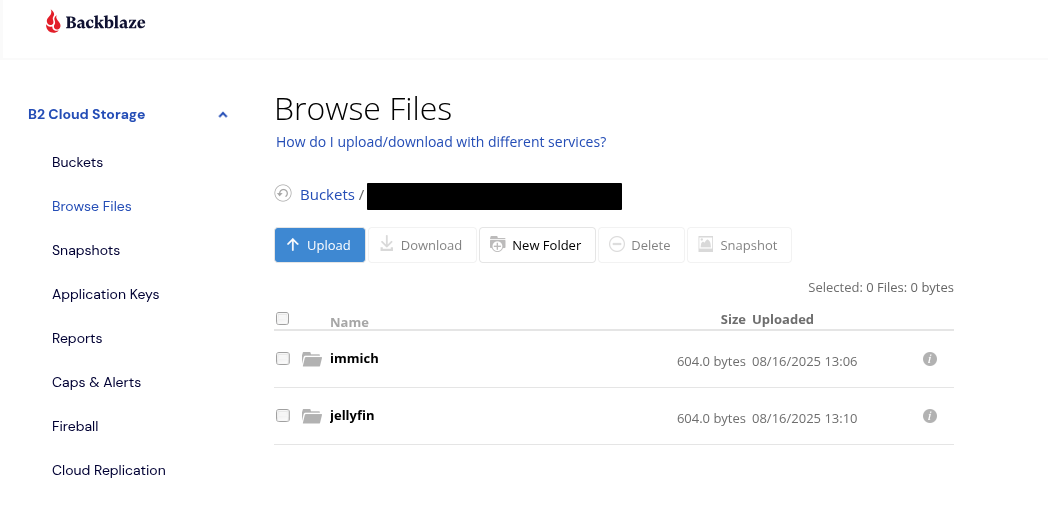Open info icon for immich folder
The height and width of the screenshot is (508, 1048).
(929, 359)
